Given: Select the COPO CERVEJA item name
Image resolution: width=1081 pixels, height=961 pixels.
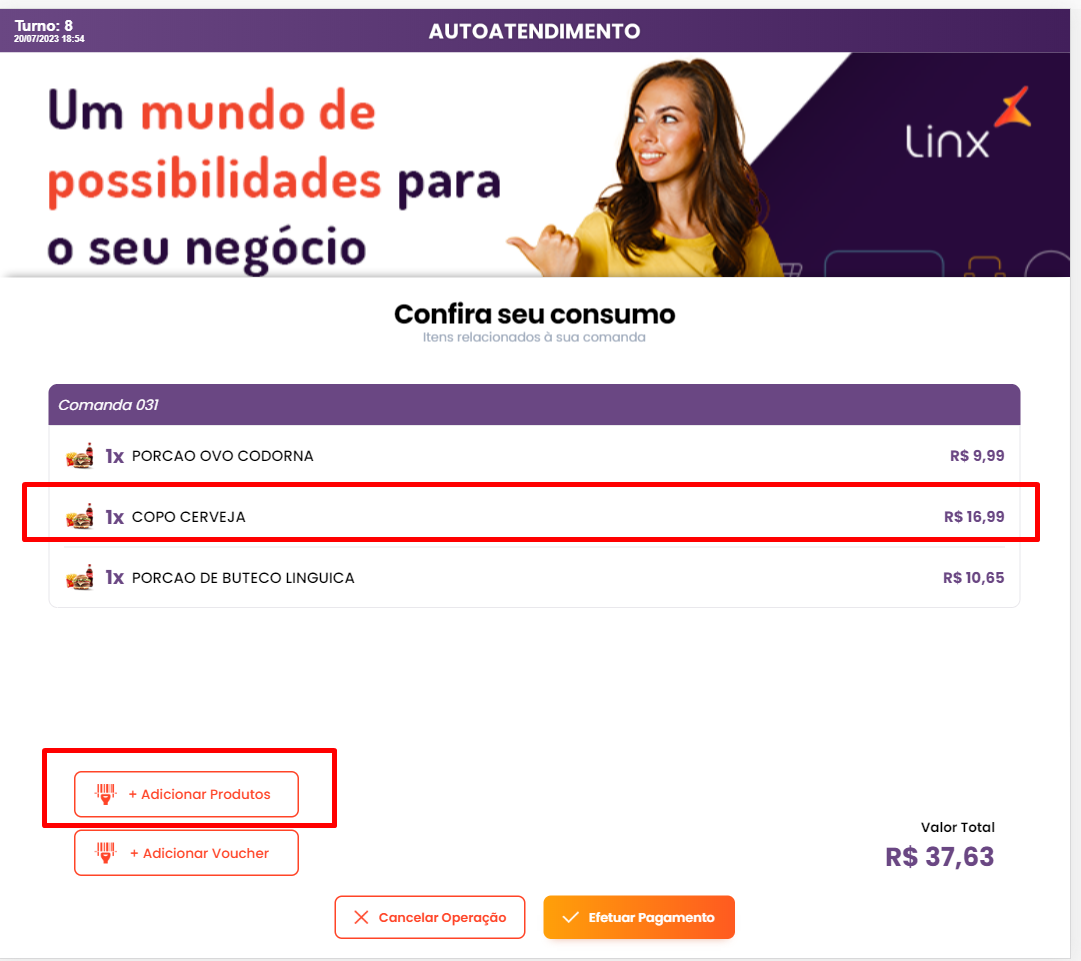Looking at the screenshot, I should coord(188,517).
